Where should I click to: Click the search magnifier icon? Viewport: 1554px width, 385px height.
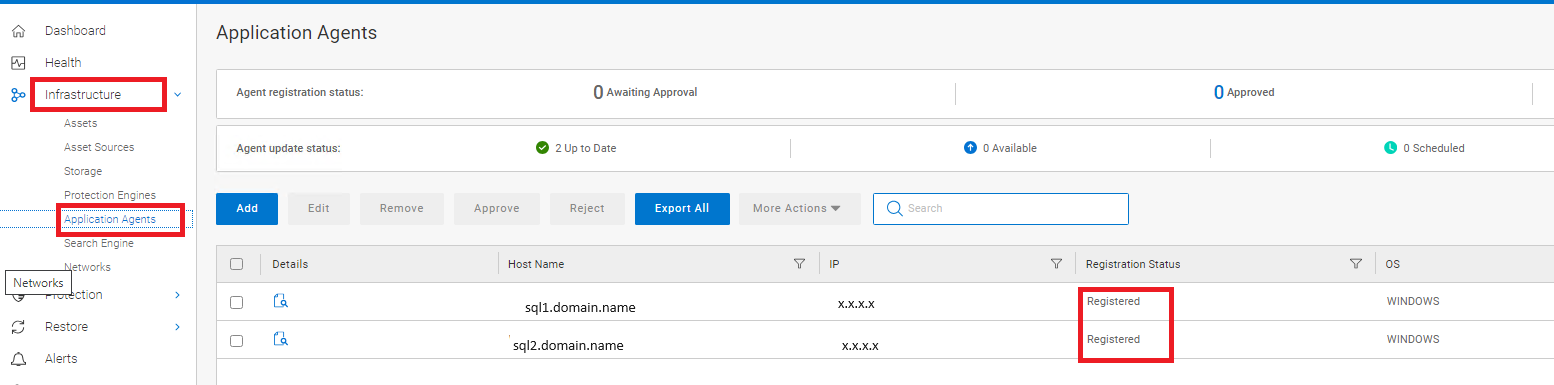pos(894,208)
